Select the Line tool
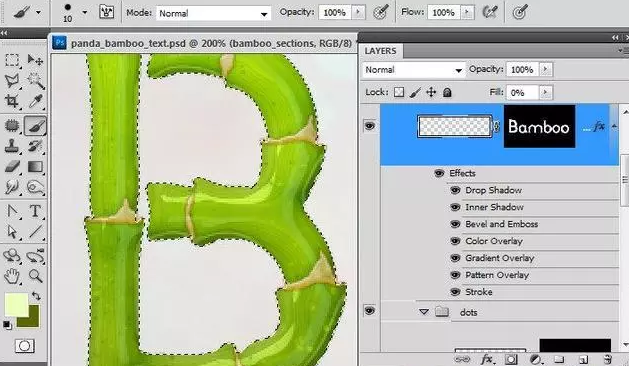This screenshot has width=629, height=366. [35, 232]
